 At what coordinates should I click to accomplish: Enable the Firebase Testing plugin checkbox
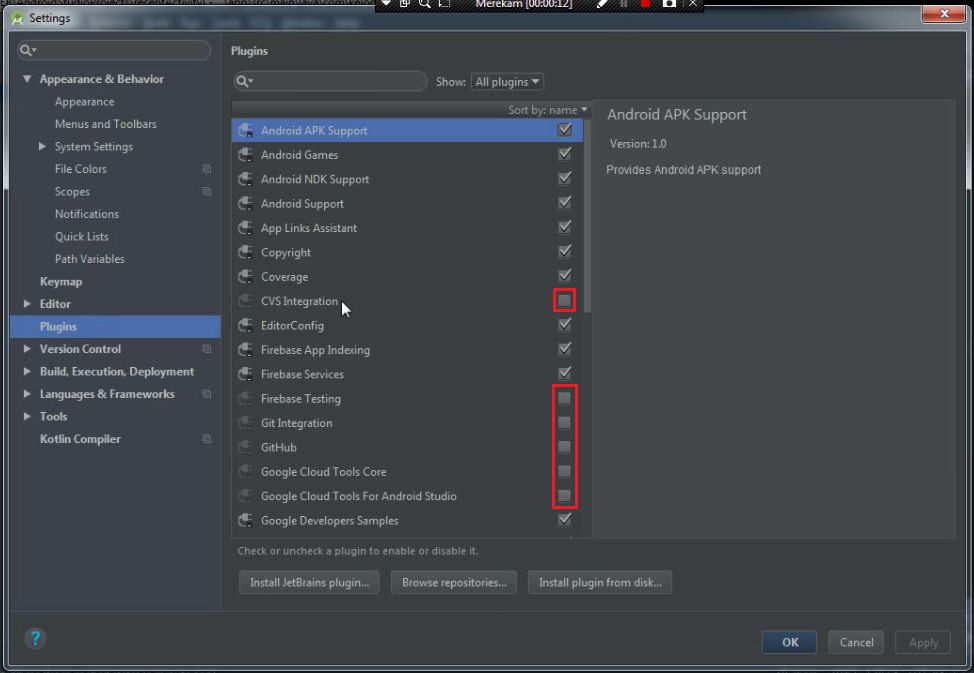pos(564,398)
